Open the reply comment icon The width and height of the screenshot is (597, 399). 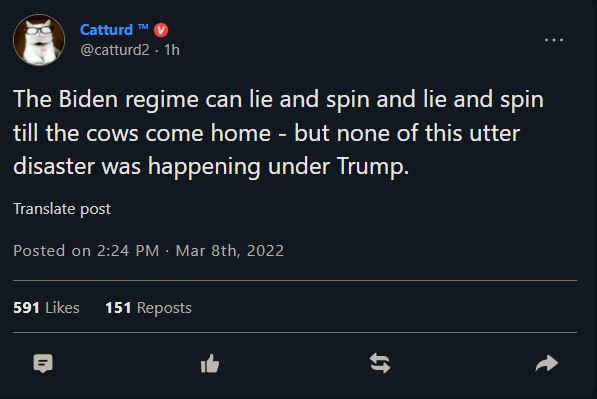pyautogui.click(x=43, y=363)
